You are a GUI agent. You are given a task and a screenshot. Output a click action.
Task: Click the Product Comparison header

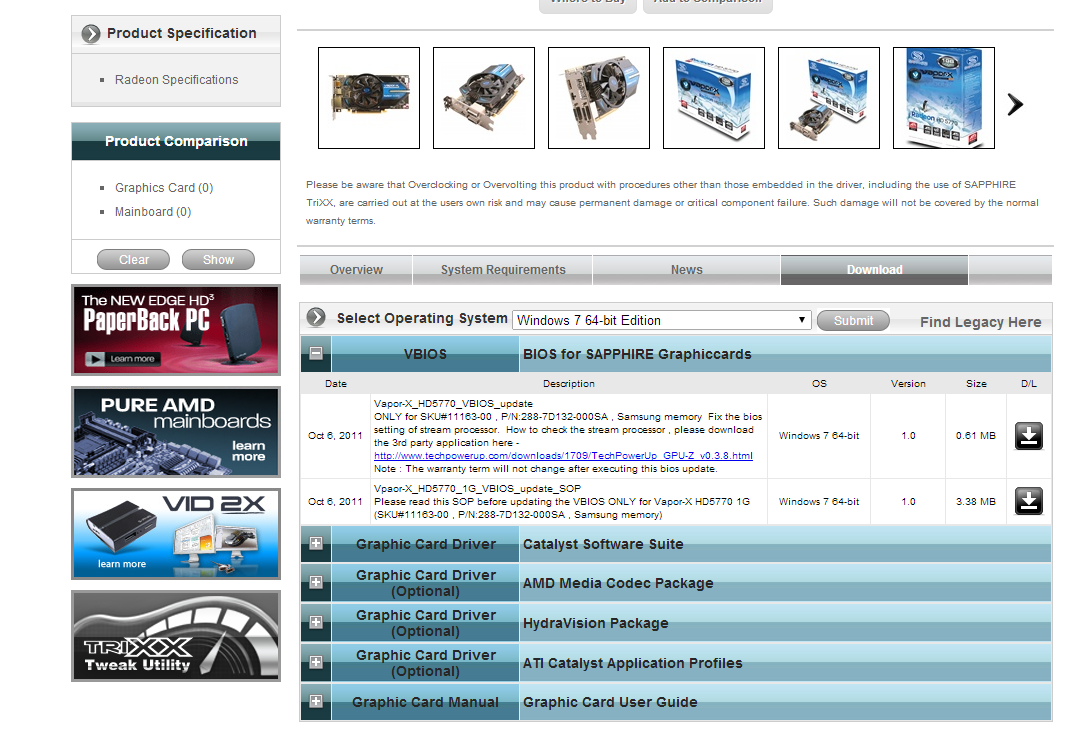(x=176, y=141)
